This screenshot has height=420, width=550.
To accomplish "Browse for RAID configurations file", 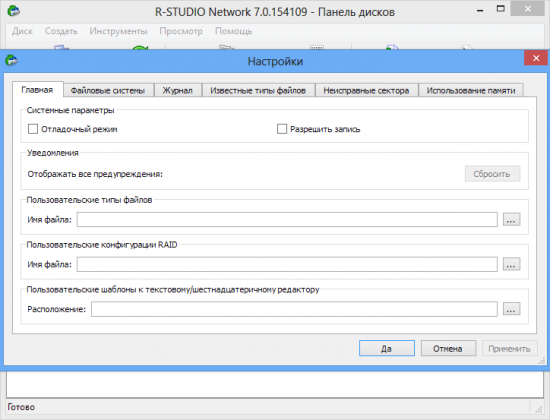I will pos(511,264).
